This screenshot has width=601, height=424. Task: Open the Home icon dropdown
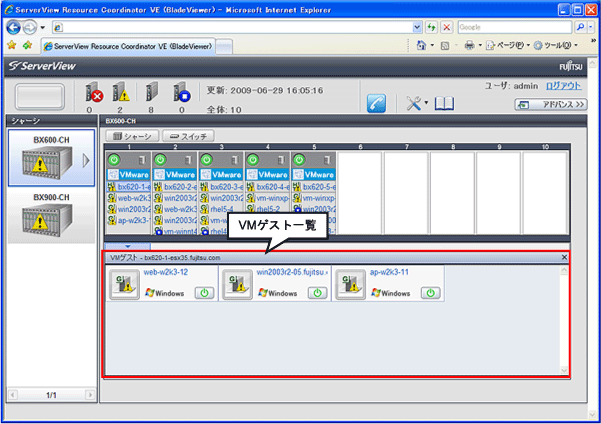(432, 46)
